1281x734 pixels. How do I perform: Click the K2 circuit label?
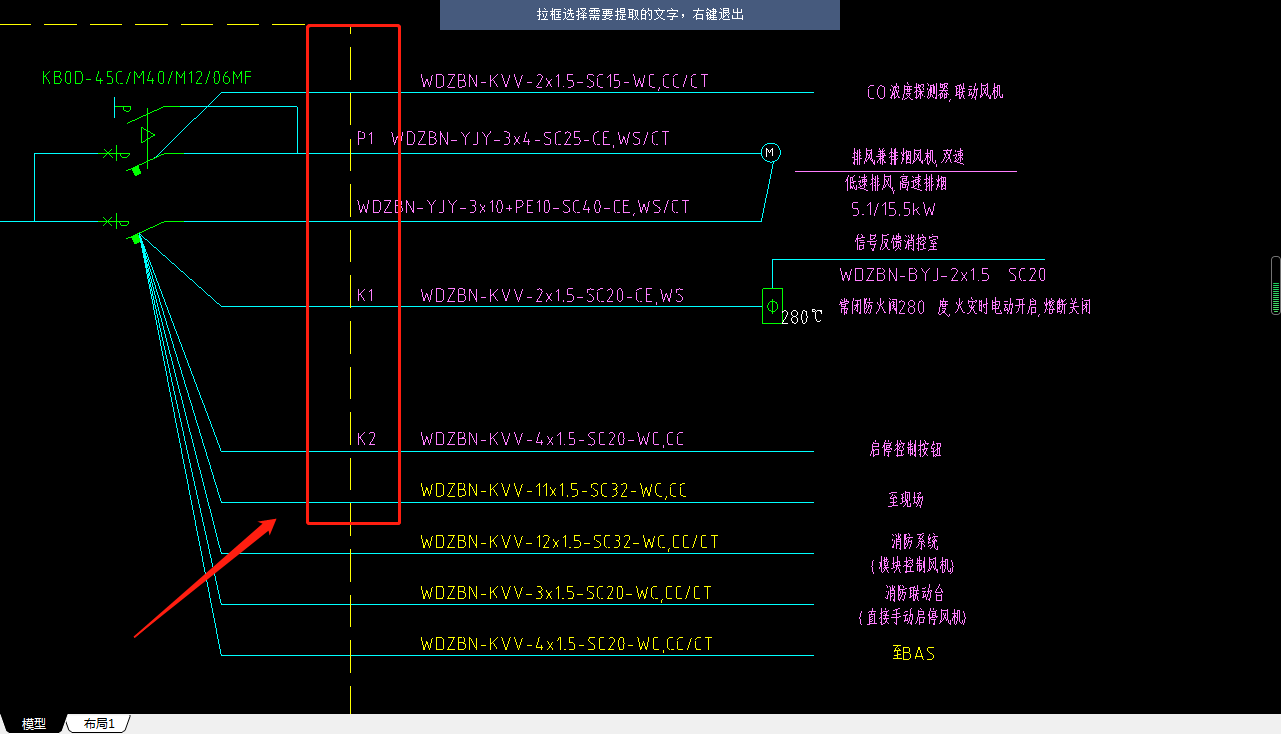[367, 439]
